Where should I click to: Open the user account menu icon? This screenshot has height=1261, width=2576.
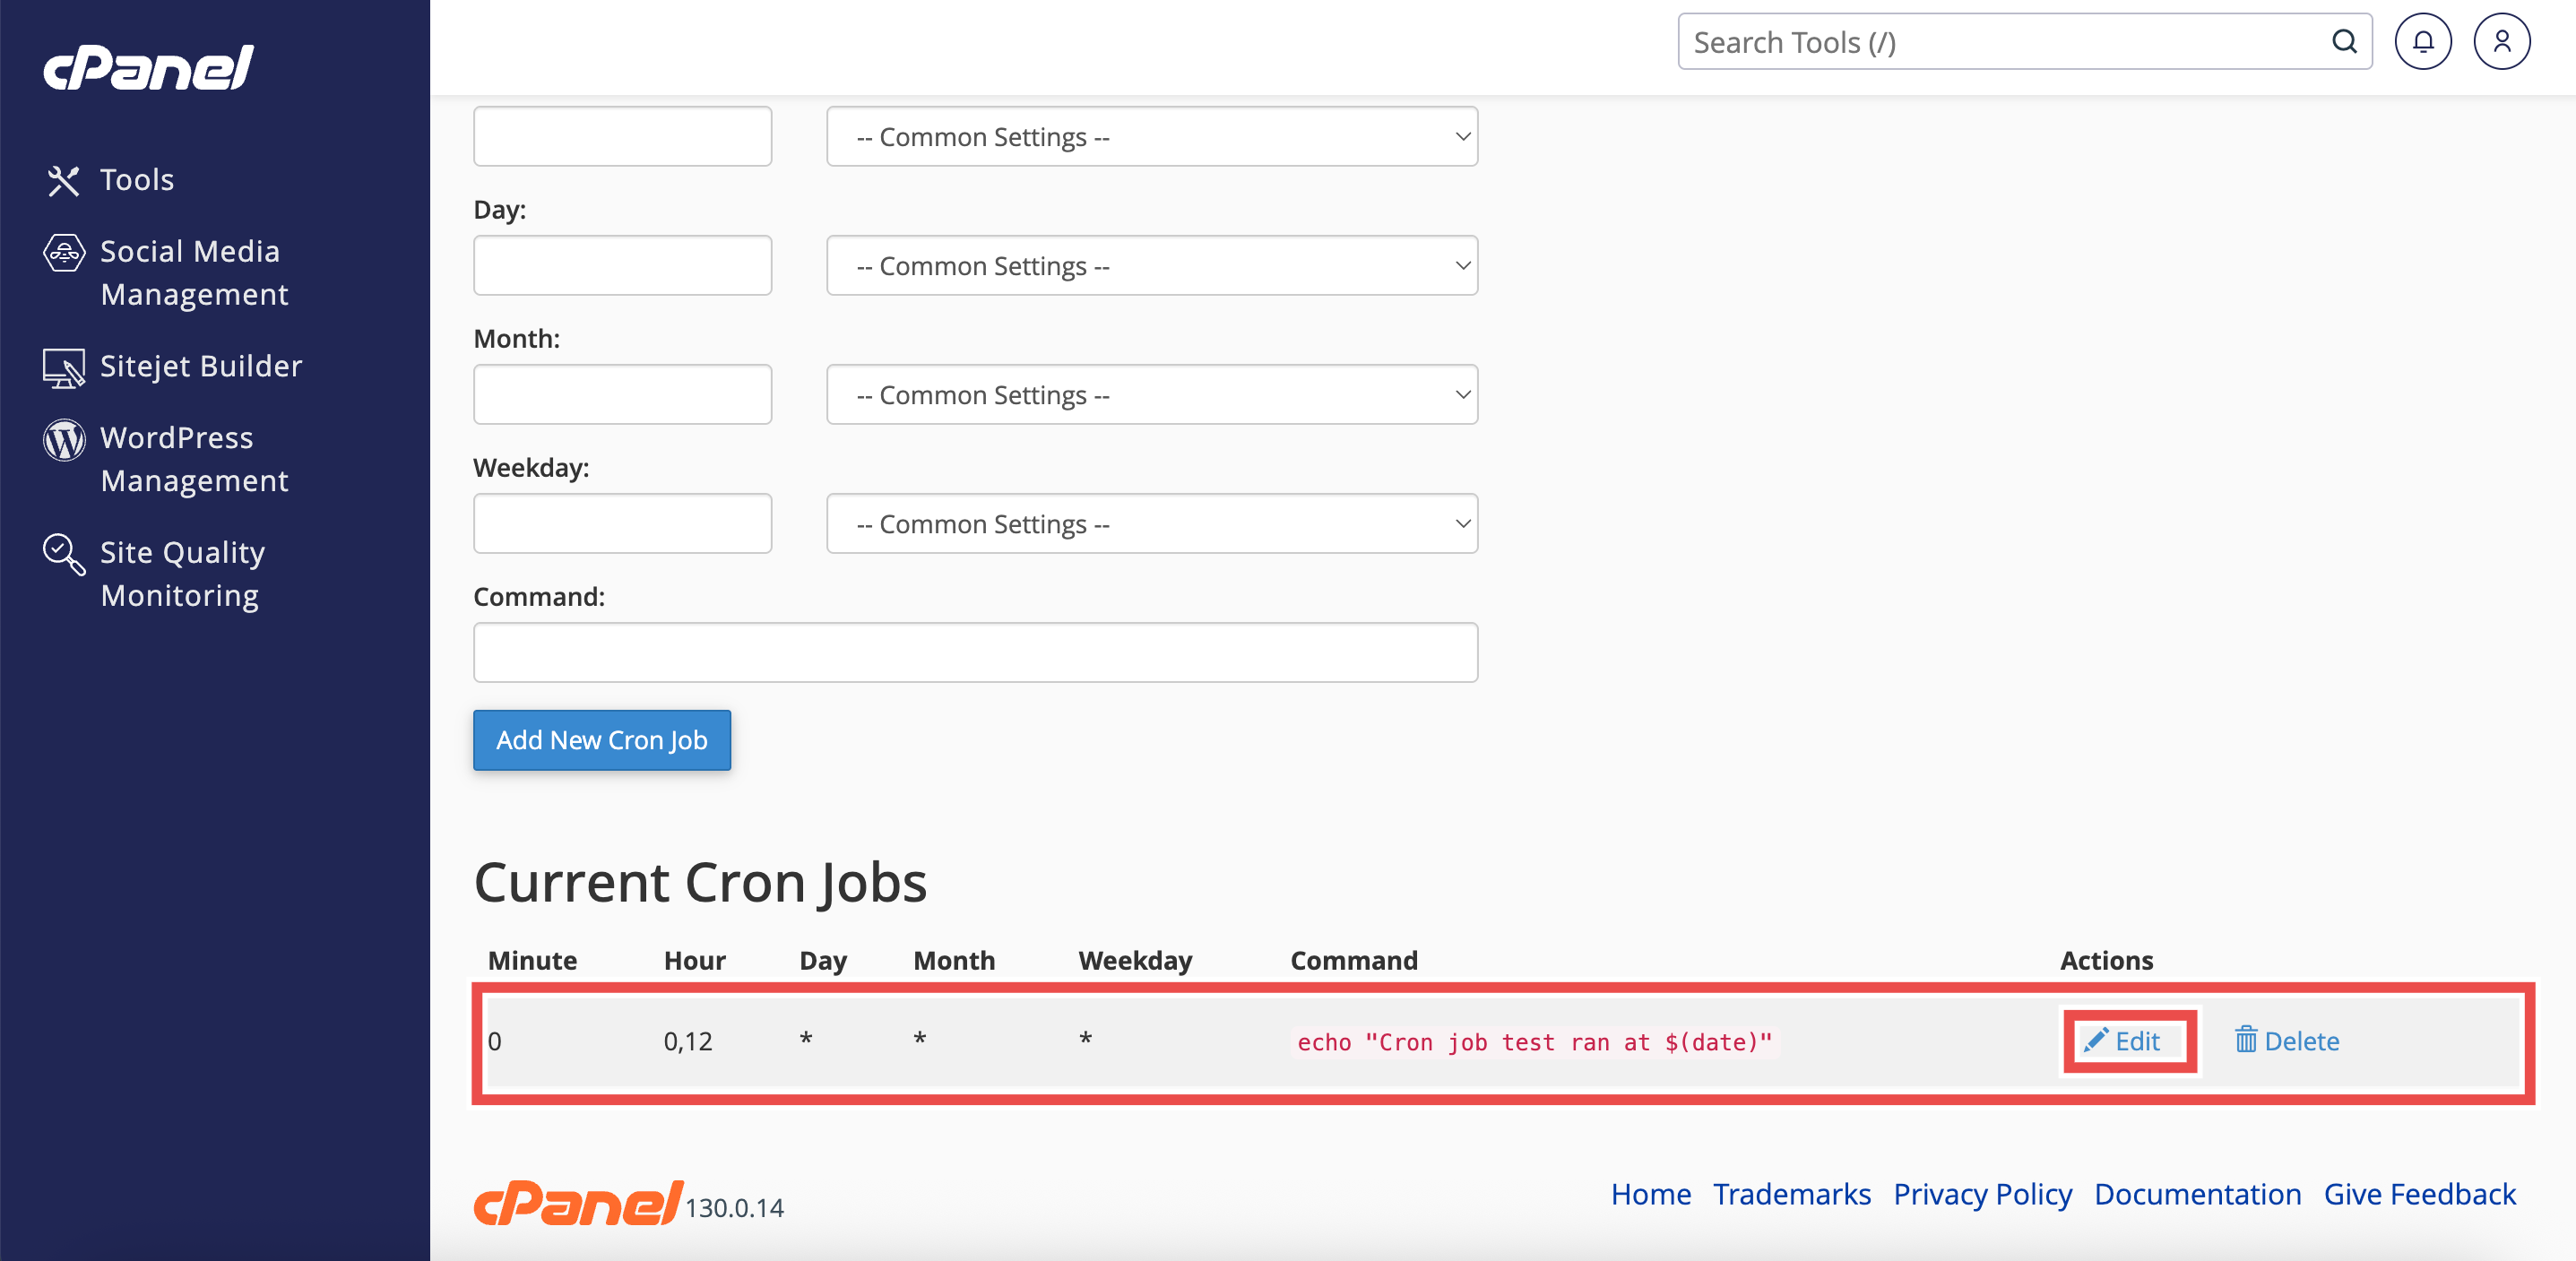click(x=2501, y=42)
